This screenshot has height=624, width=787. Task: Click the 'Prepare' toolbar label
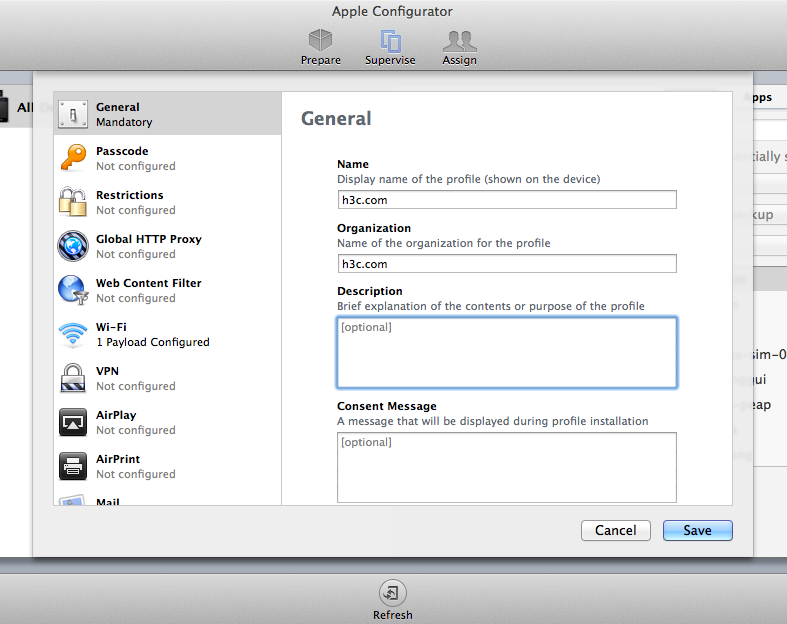(x=320, y=60)
